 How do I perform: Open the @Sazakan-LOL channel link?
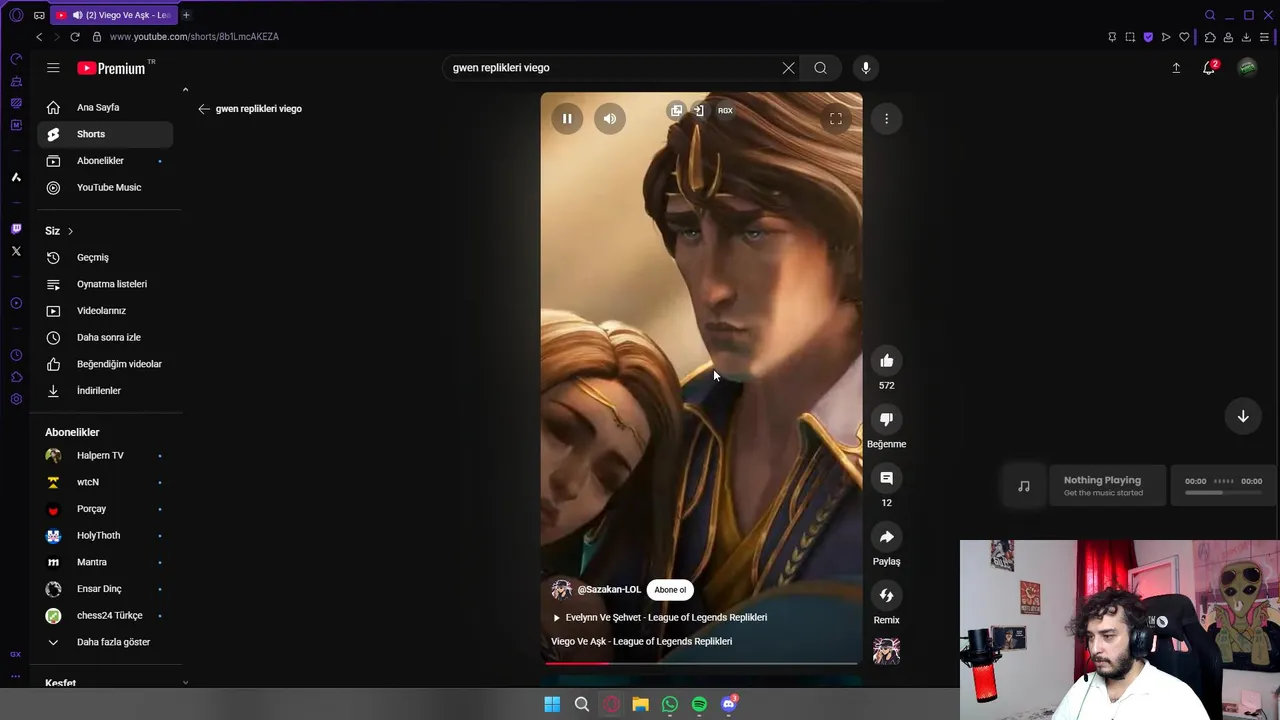coord(609,590)
